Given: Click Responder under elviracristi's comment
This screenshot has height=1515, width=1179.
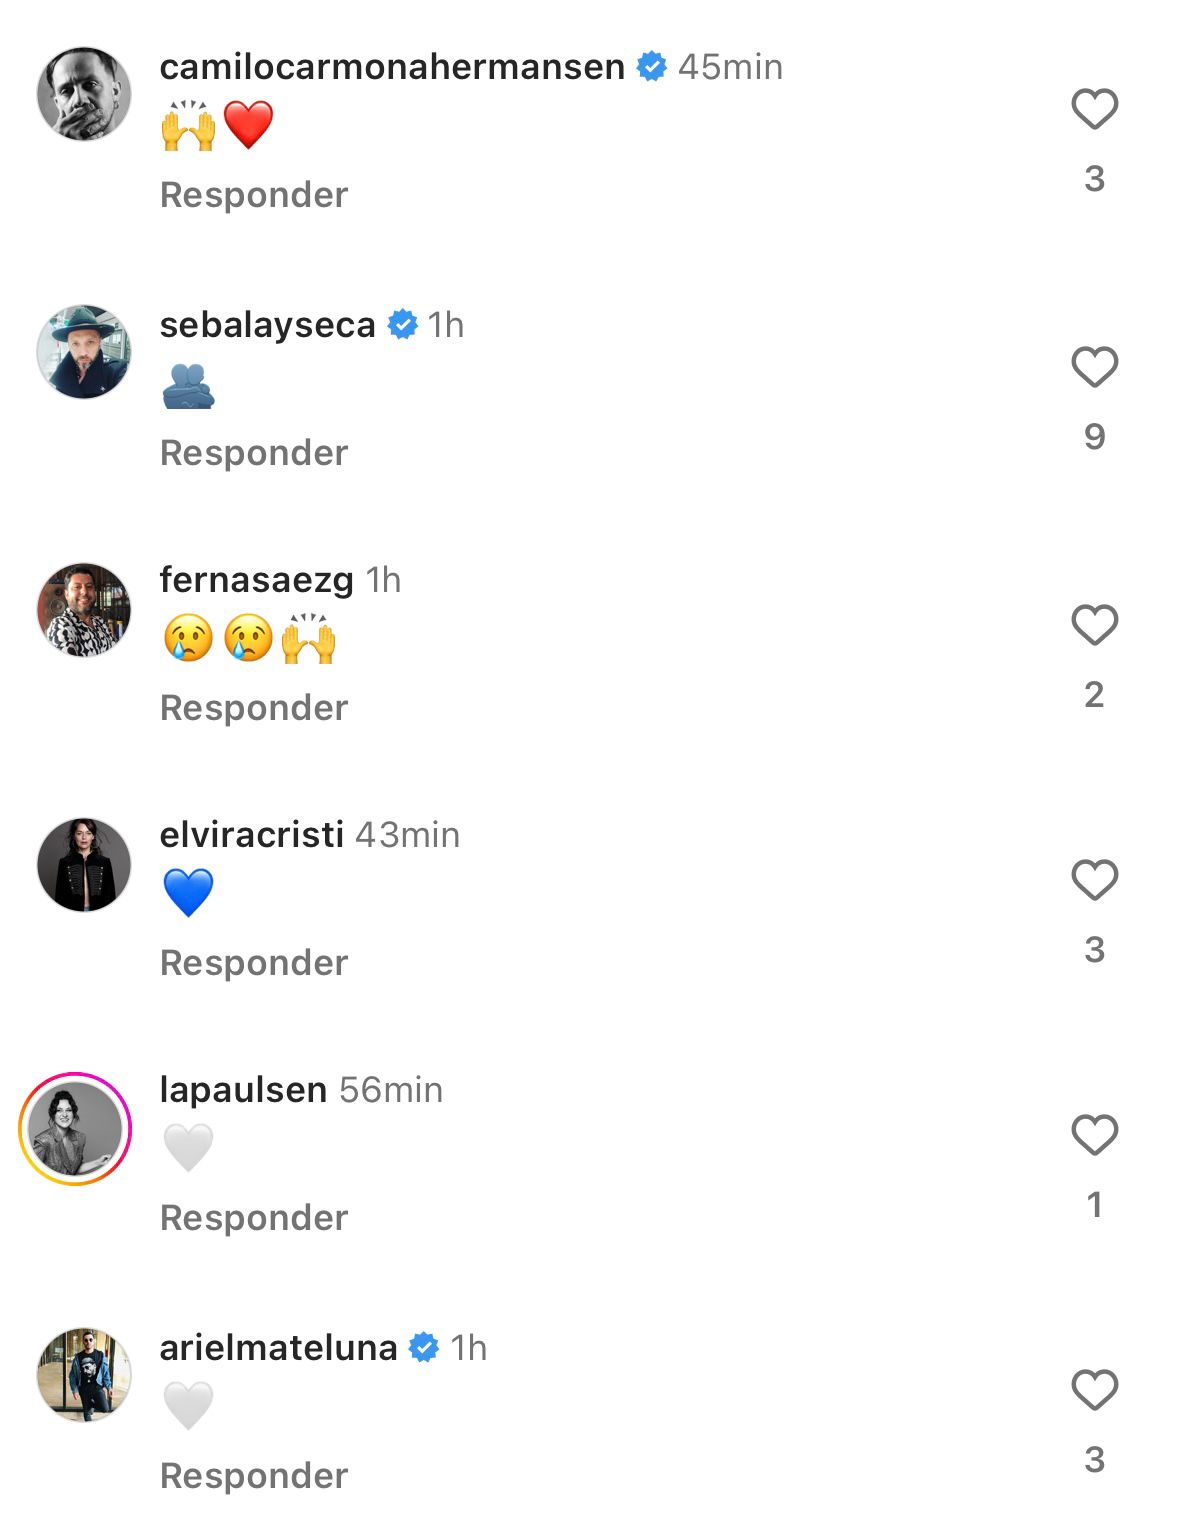Looking at the screenshot, I should pos(254,963).
